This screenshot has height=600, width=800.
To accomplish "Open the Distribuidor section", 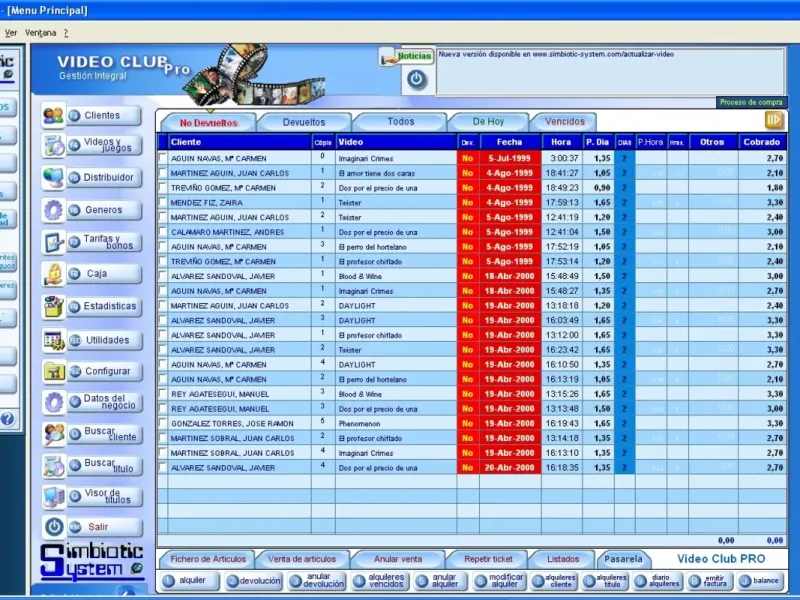I will pyautogui.click(x=104, y=178).
